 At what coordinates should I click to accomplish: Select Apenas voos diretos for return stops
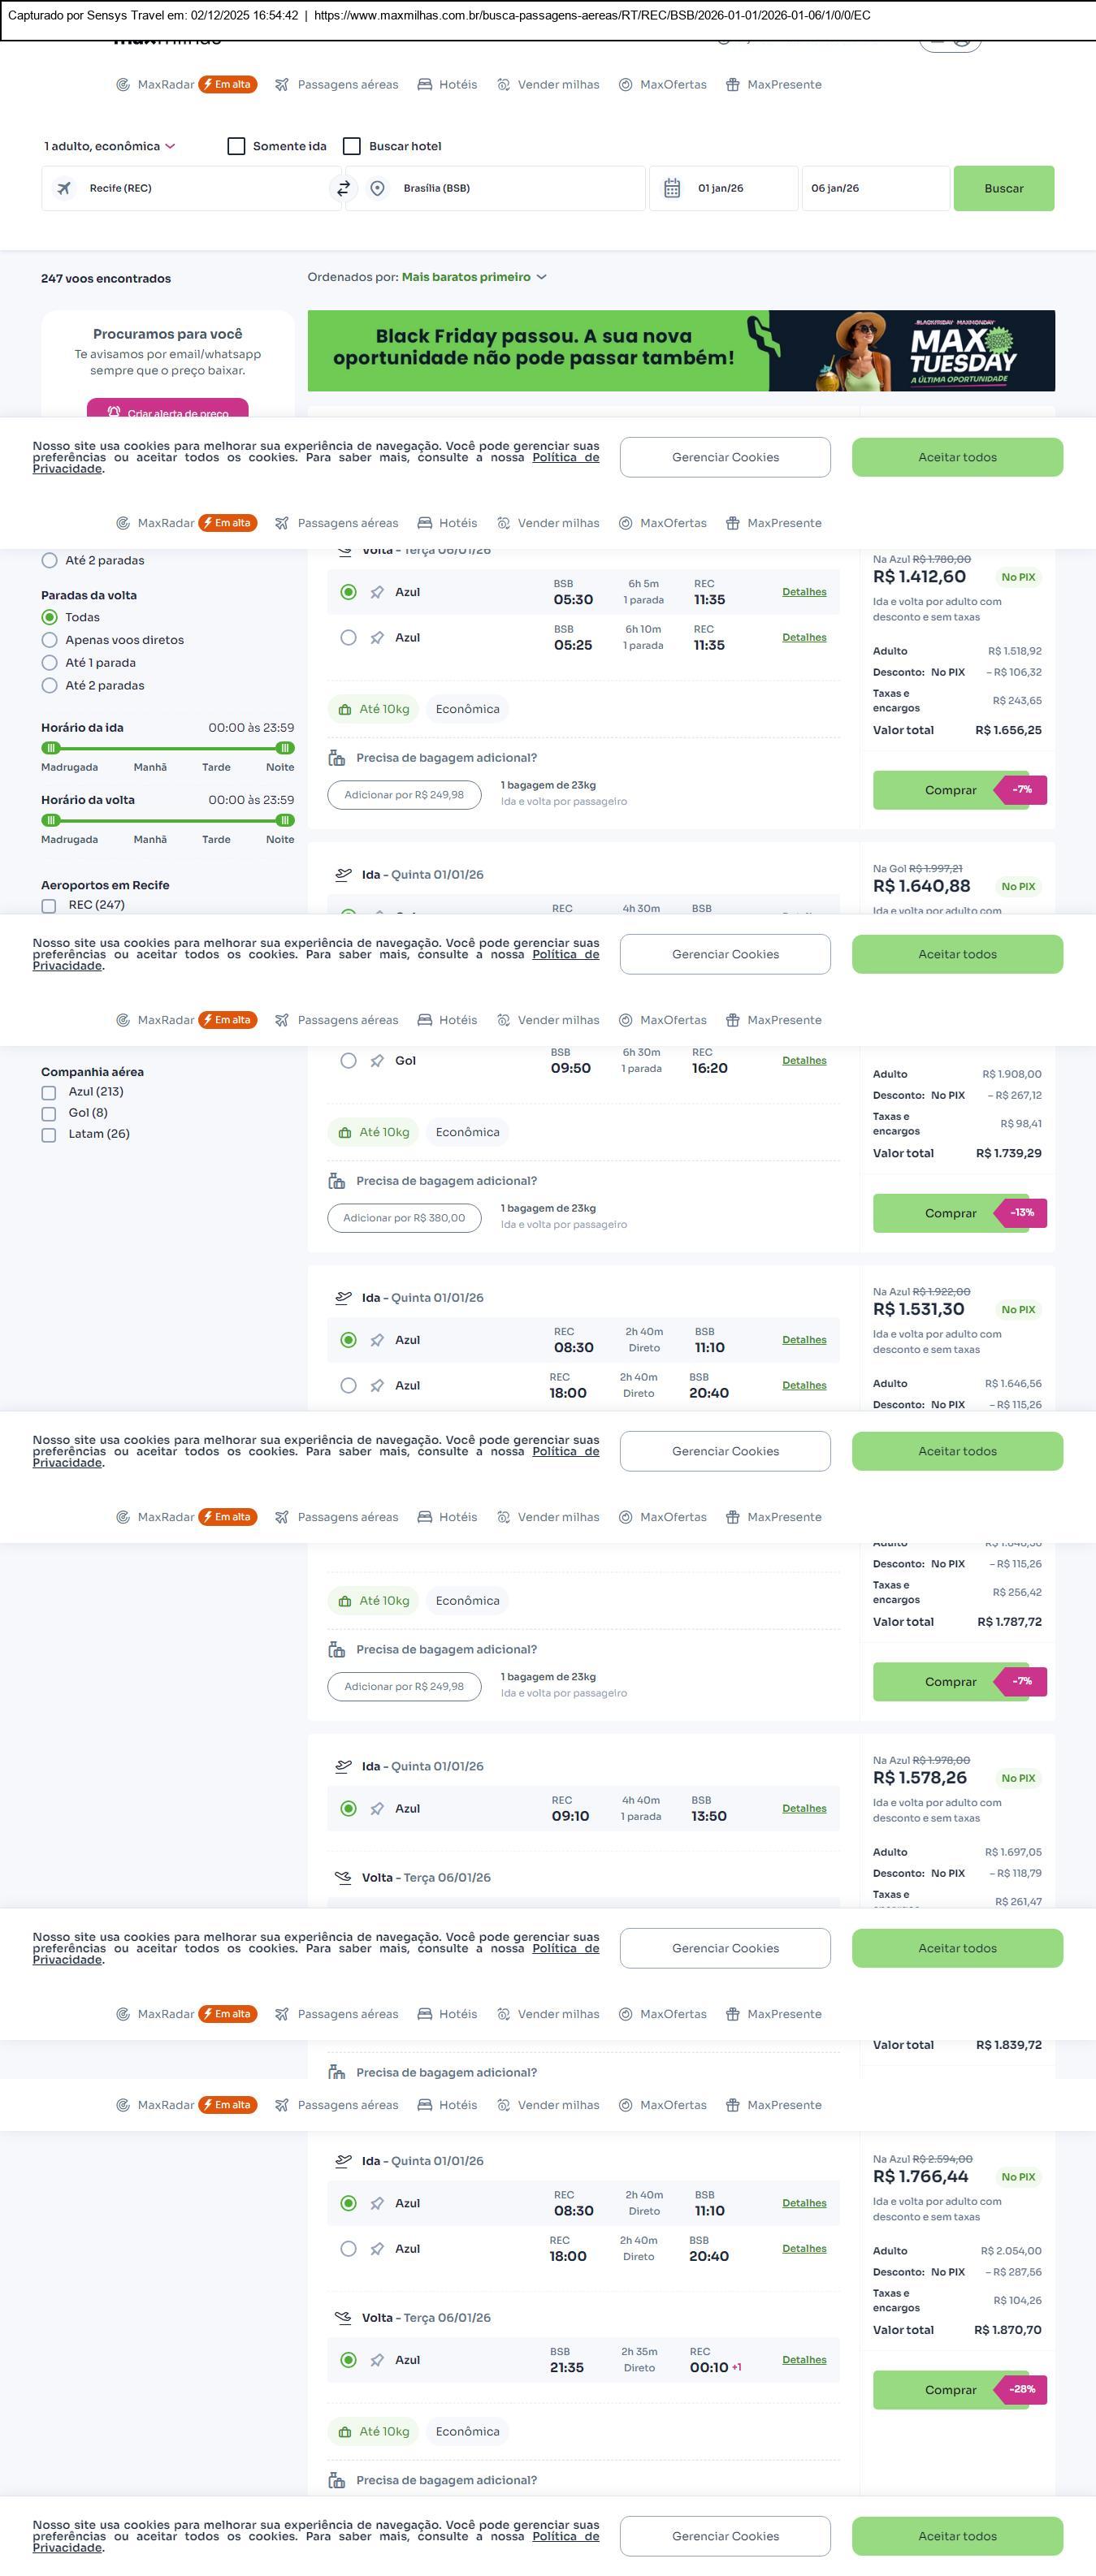point(49,640)
